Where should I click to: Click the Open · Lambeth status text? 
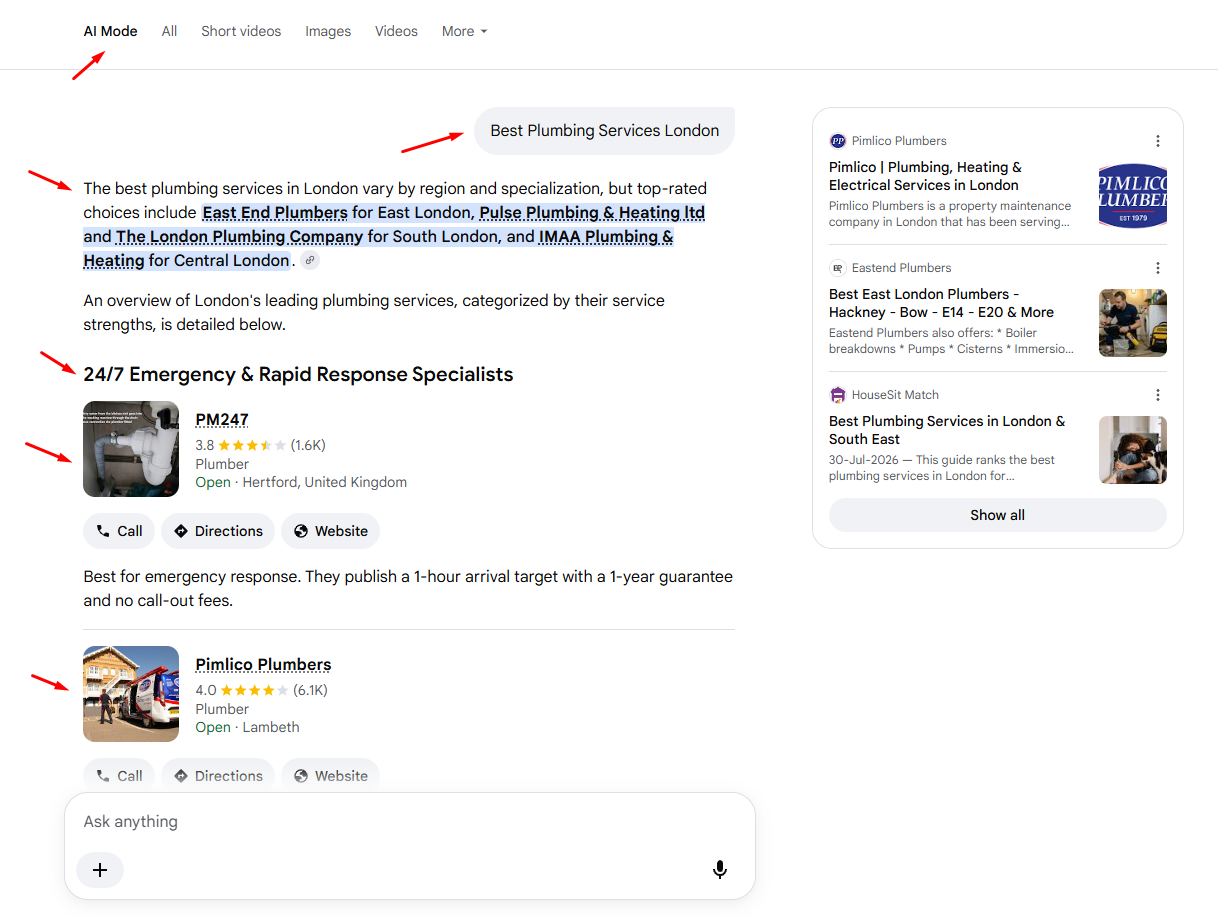(x=247, y=727)
